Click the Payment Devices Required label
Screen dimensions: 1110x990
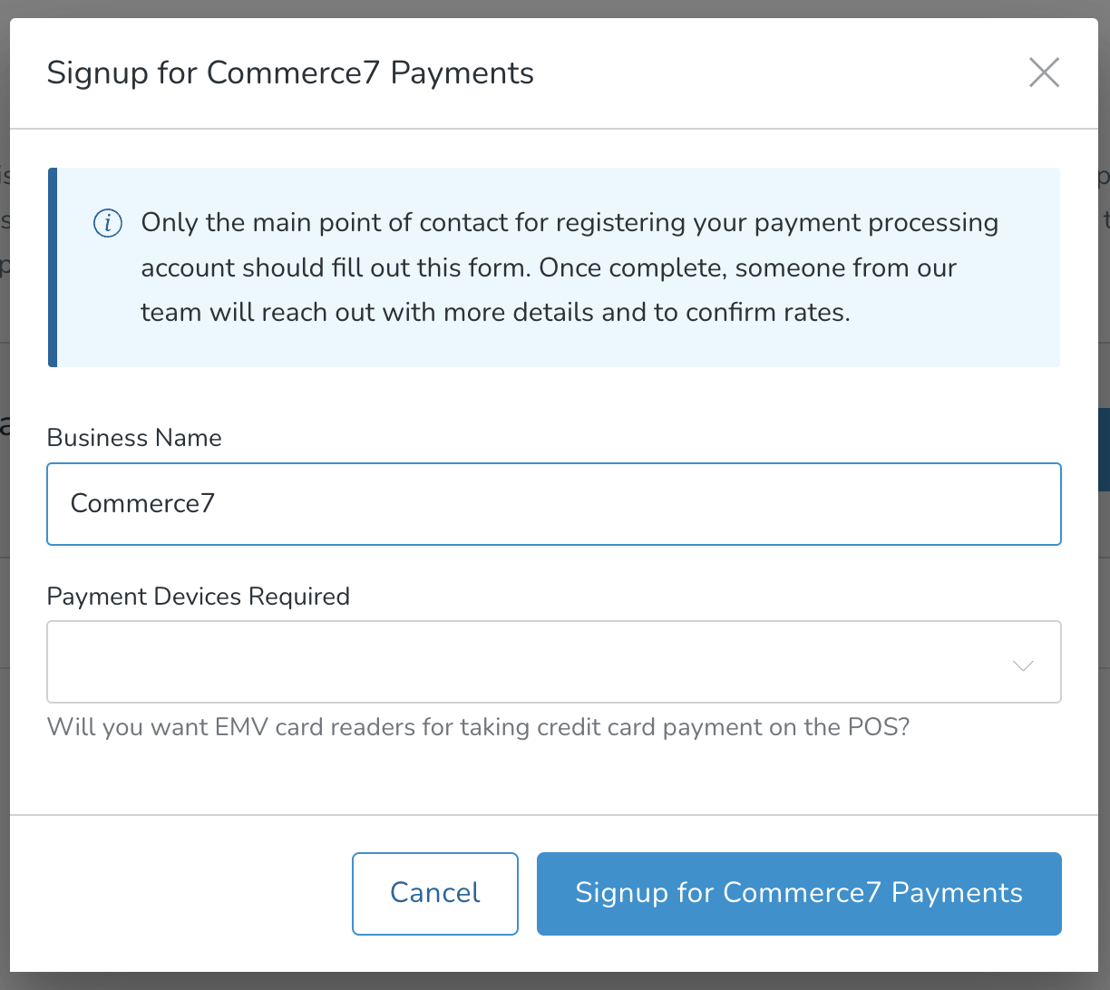coord(197,596)
